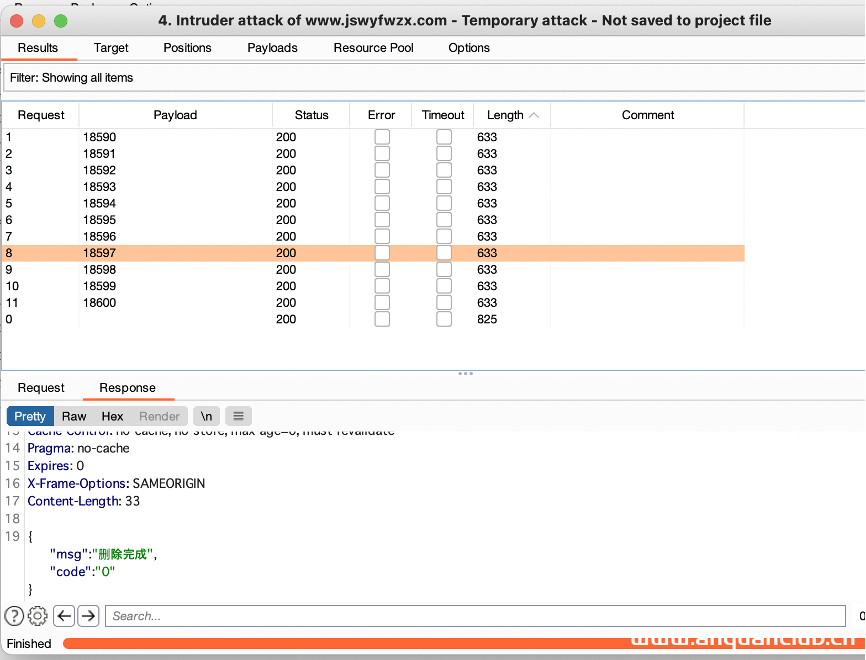The image size is (866, 660).
Task: Toggle Error checkbox for payload 18590
Action: pos(382,136)
